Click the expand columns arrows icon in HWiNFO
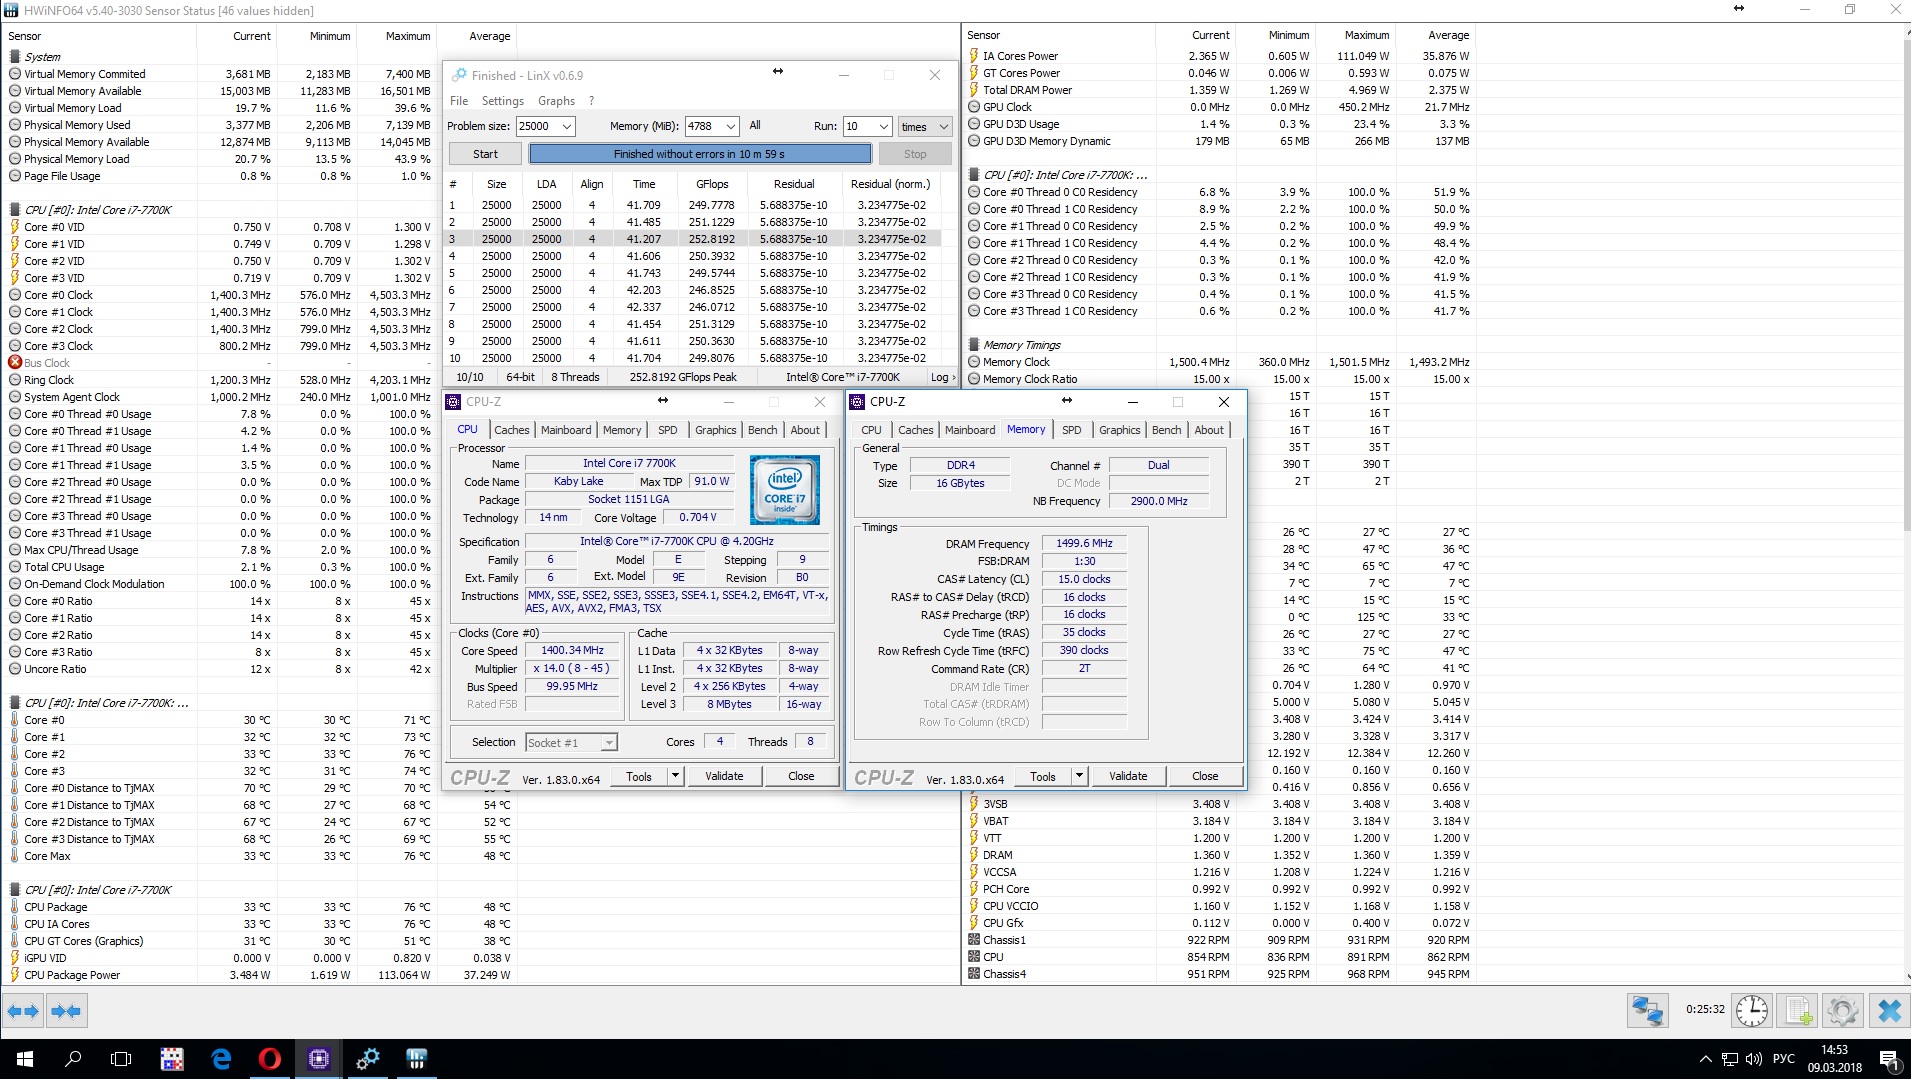Image resolution: width=1911 pixels, height=1079 pixels. pos(23,1011)
